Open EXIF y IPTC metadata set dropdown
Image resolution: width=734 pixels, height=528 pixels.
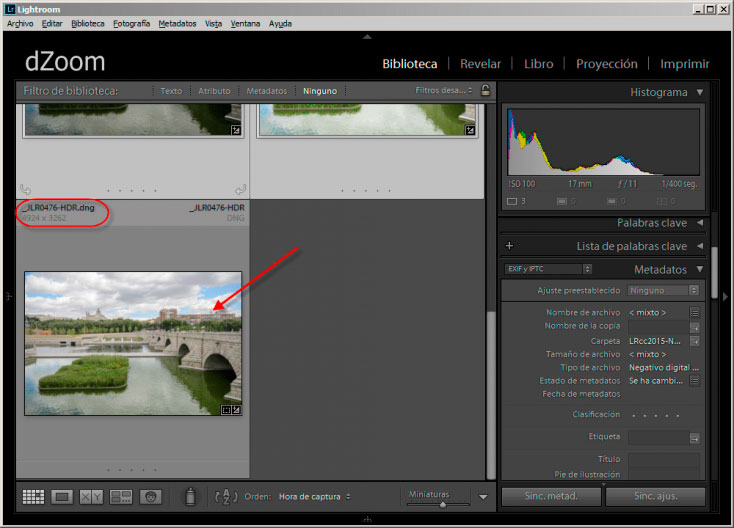click(x=548, y=269)
